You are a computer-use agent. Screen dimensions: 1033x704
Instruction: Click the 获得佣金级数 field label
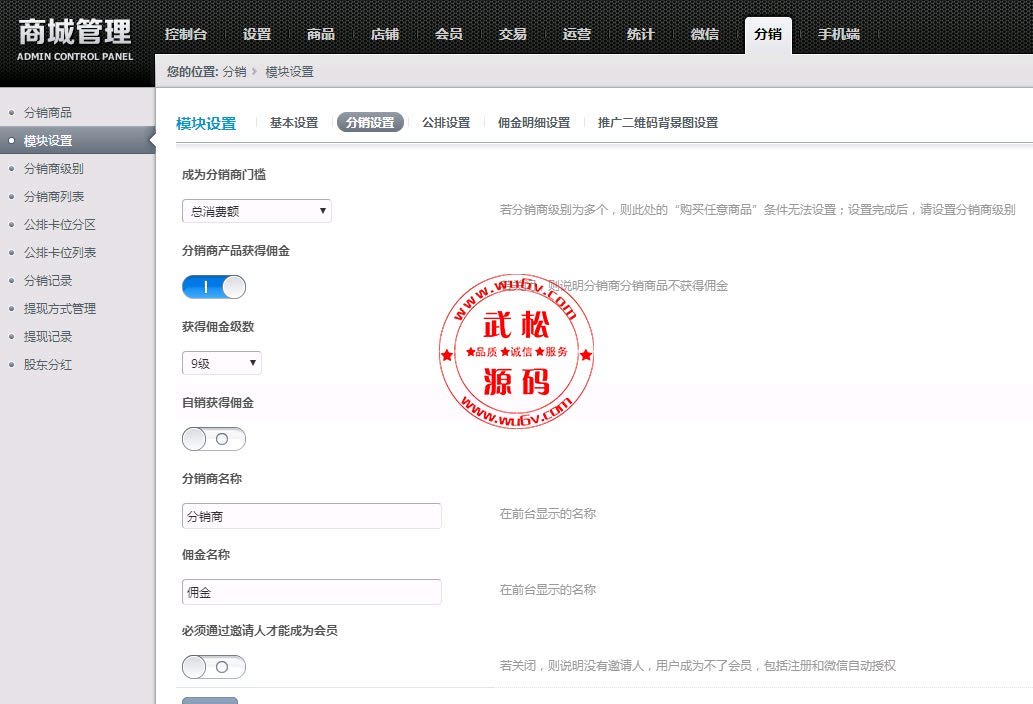(218, 327)
